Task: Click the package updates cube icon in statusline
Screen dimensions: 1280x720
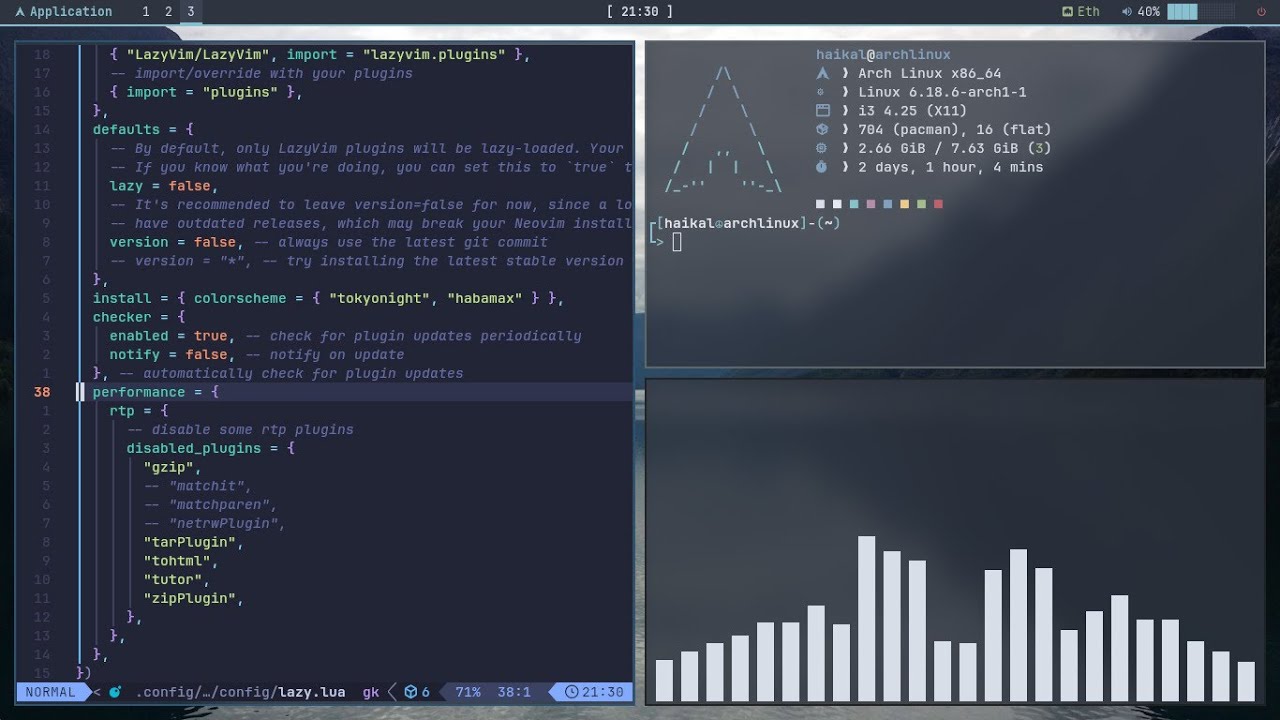Action: (410, 692)
